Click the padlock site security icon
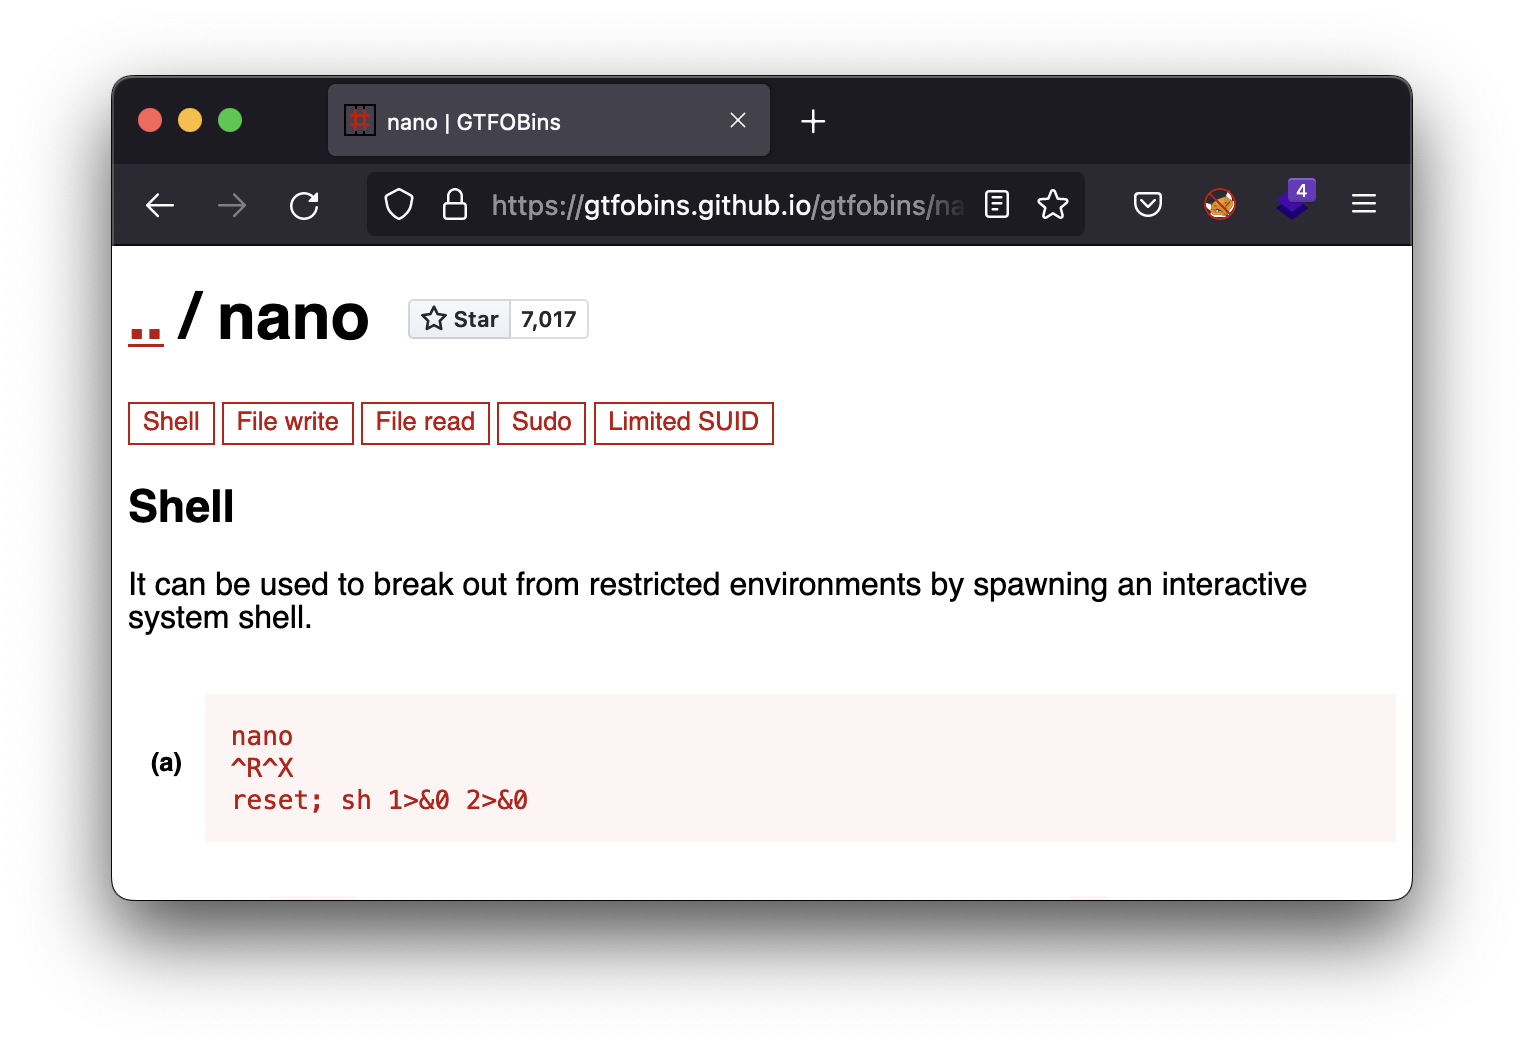This screenshot has width=1524, height=1048. [455, 205]
